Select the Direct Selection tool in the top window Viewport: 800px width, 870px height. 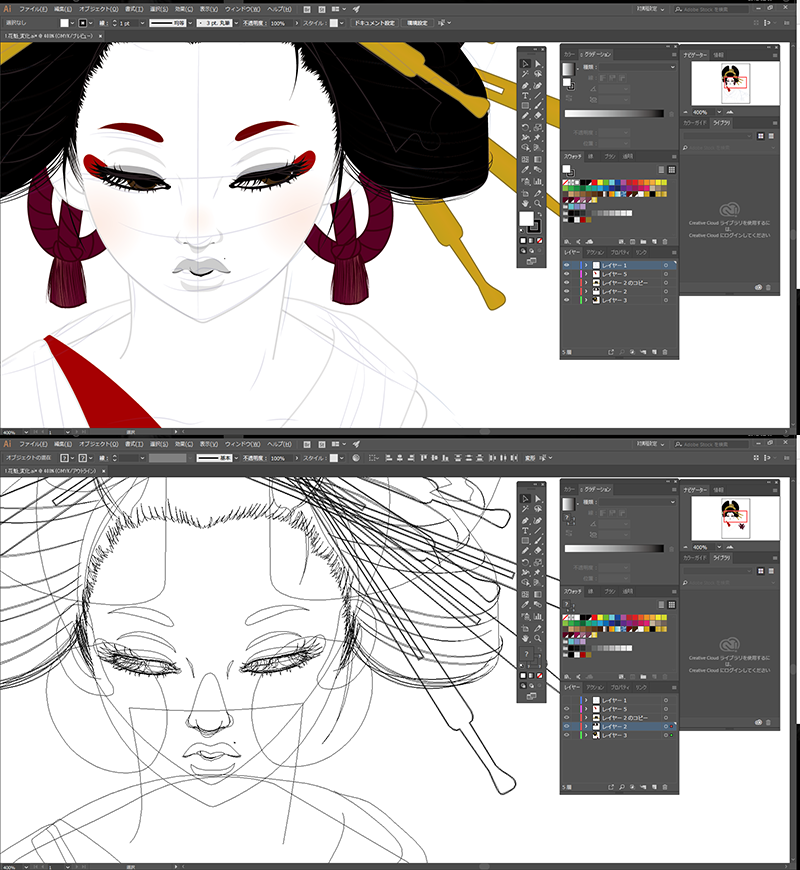(538, 64)
